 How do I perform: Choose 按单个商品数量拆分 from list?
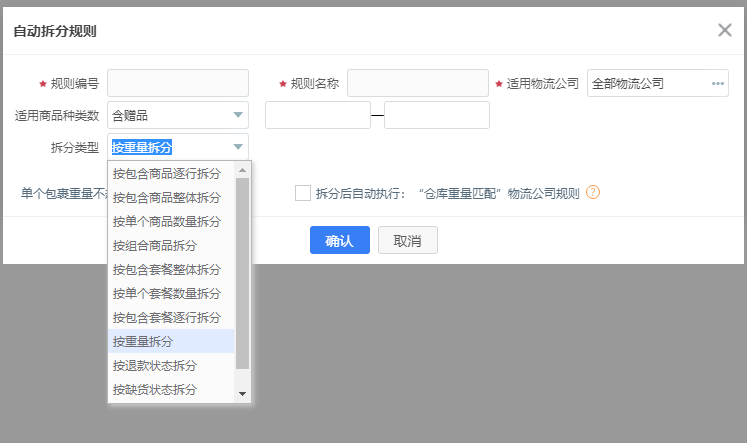(x=171, y=222)
